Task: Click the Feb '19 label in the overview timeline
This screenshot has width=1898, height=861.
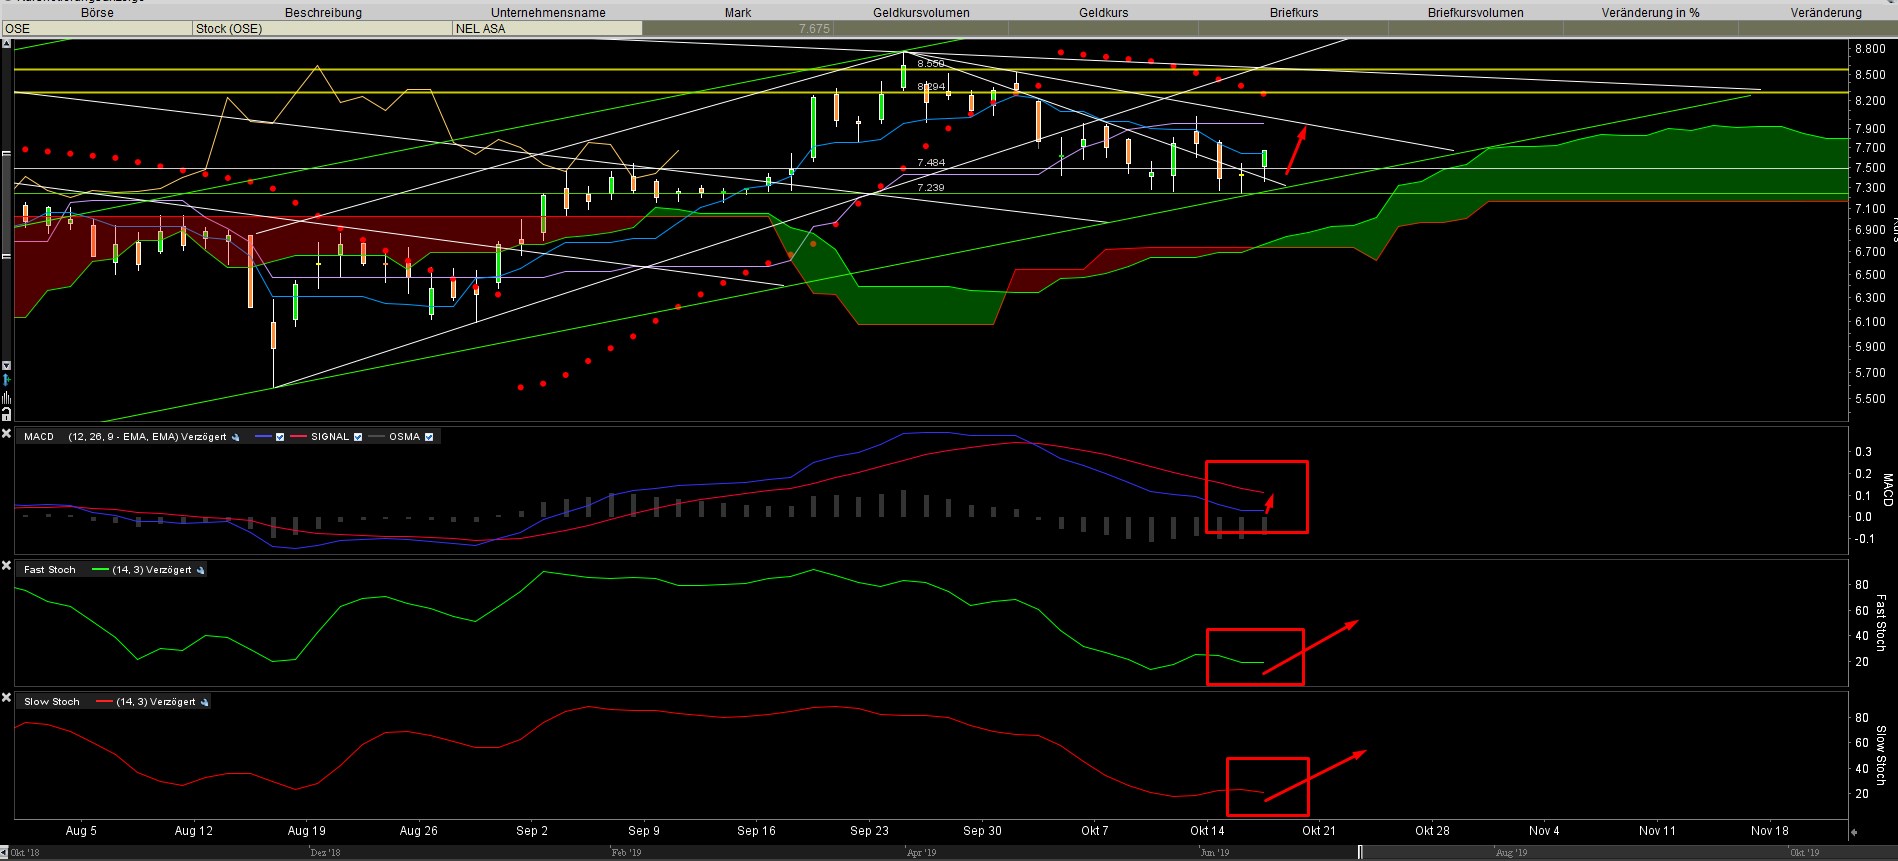Action: click(625, 853)
